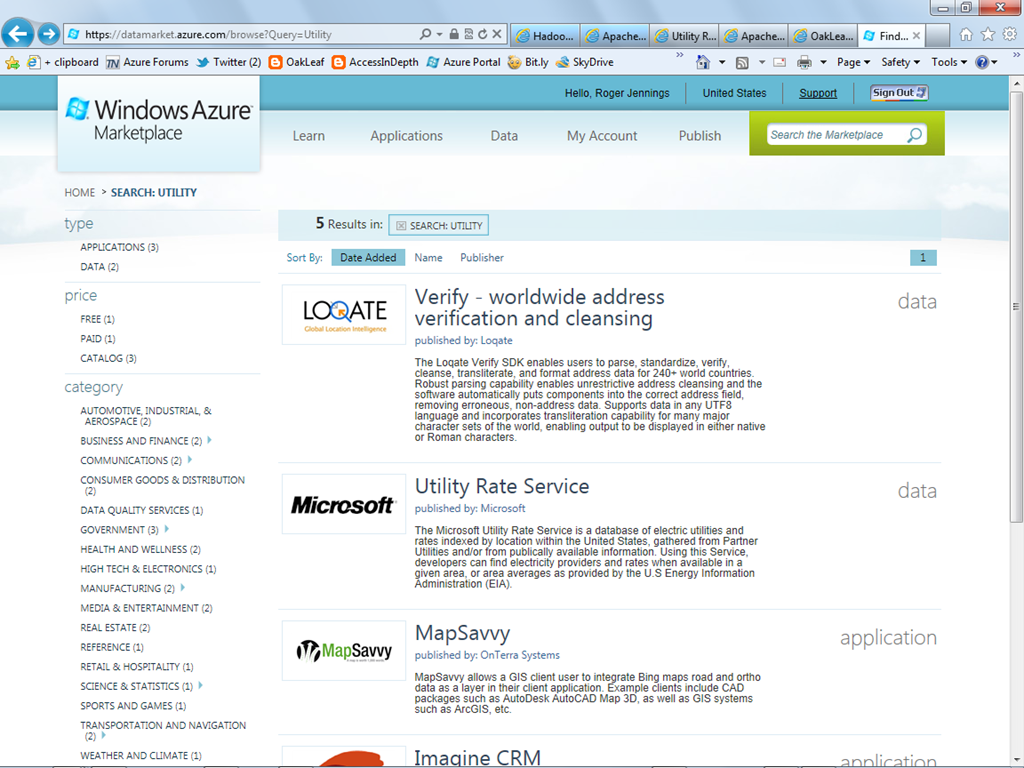Click the page vertical scrollbar thumb
The image size is (1024, 768).
point(1016,306)
